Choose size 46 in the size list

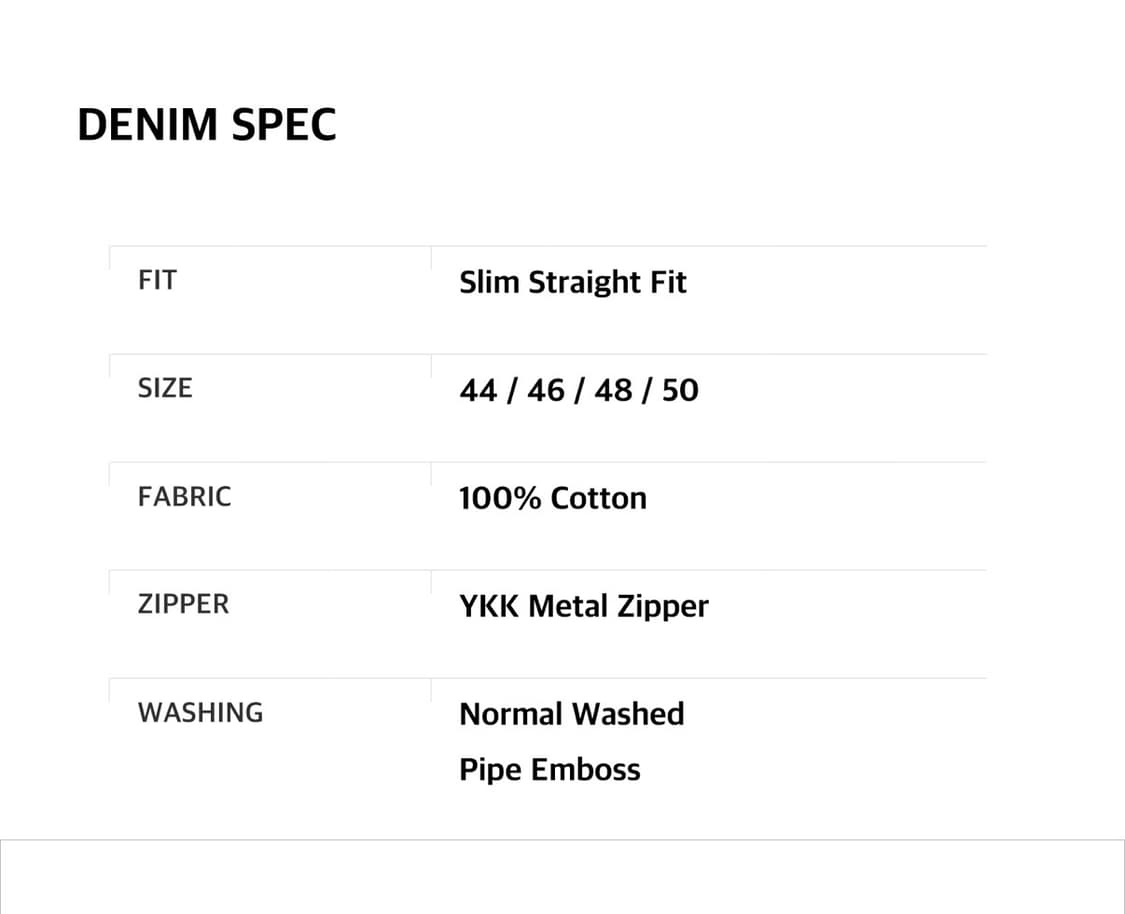[545, 390]
